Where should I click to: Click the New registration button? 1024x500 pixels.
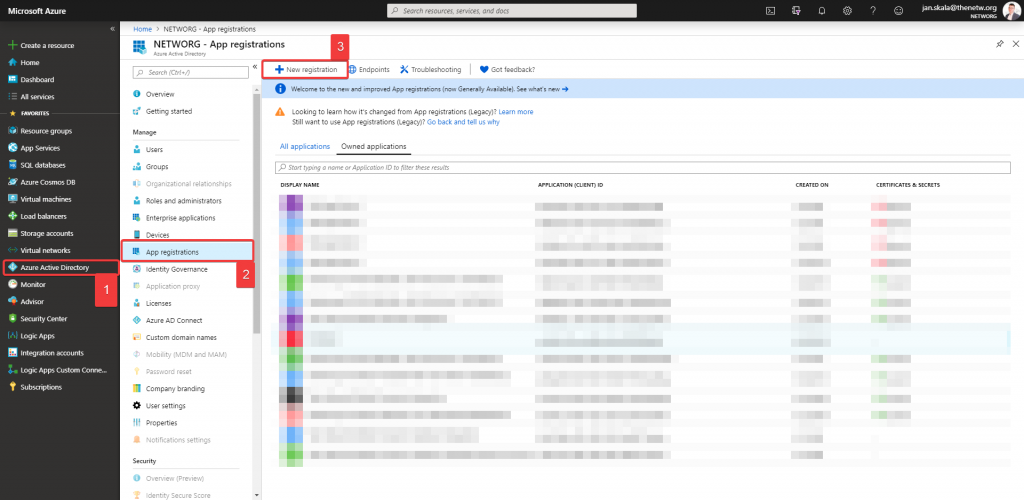coord(305,69)
